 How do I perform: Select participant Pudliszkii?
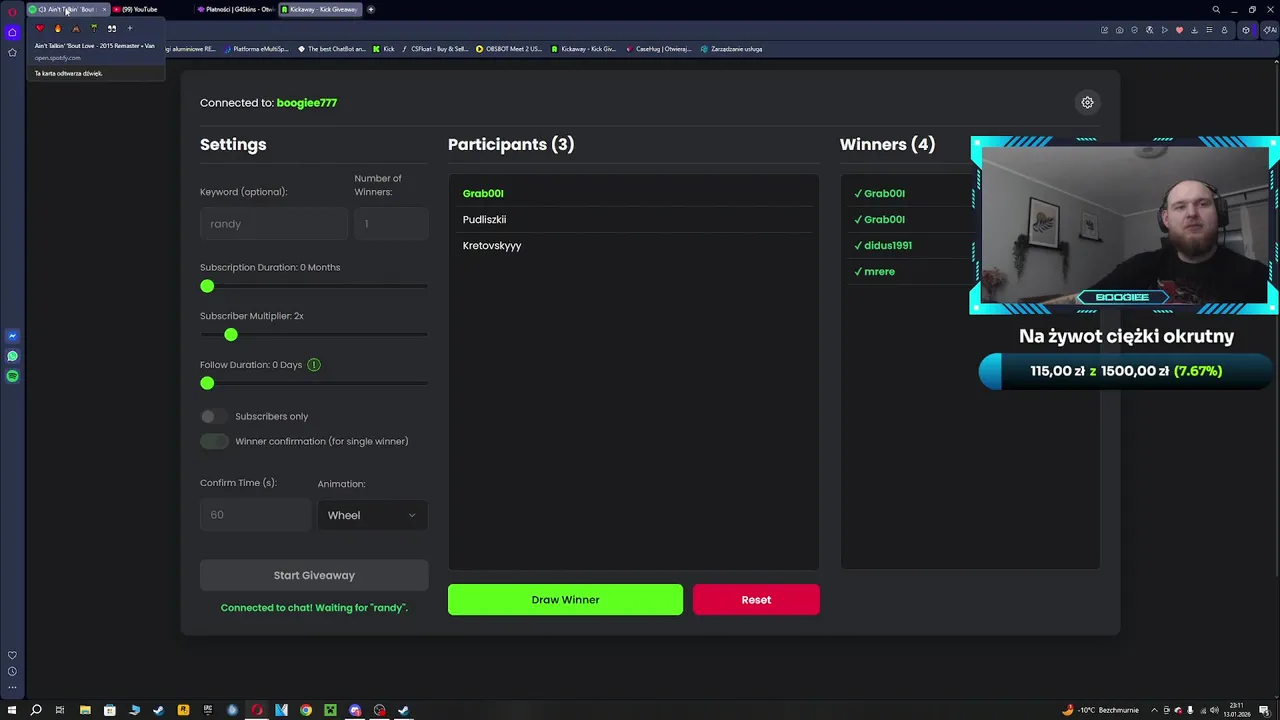click(484, 219)
